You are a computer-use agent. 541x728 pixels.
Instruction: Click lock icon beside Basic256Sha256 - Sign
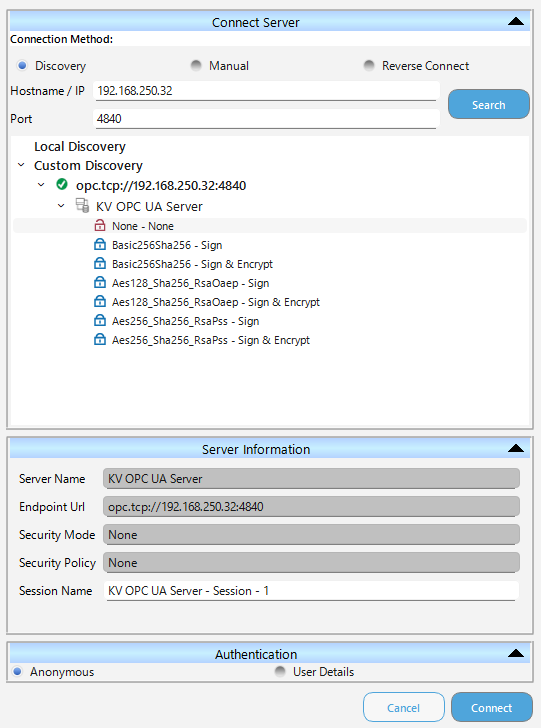[100, 245]
